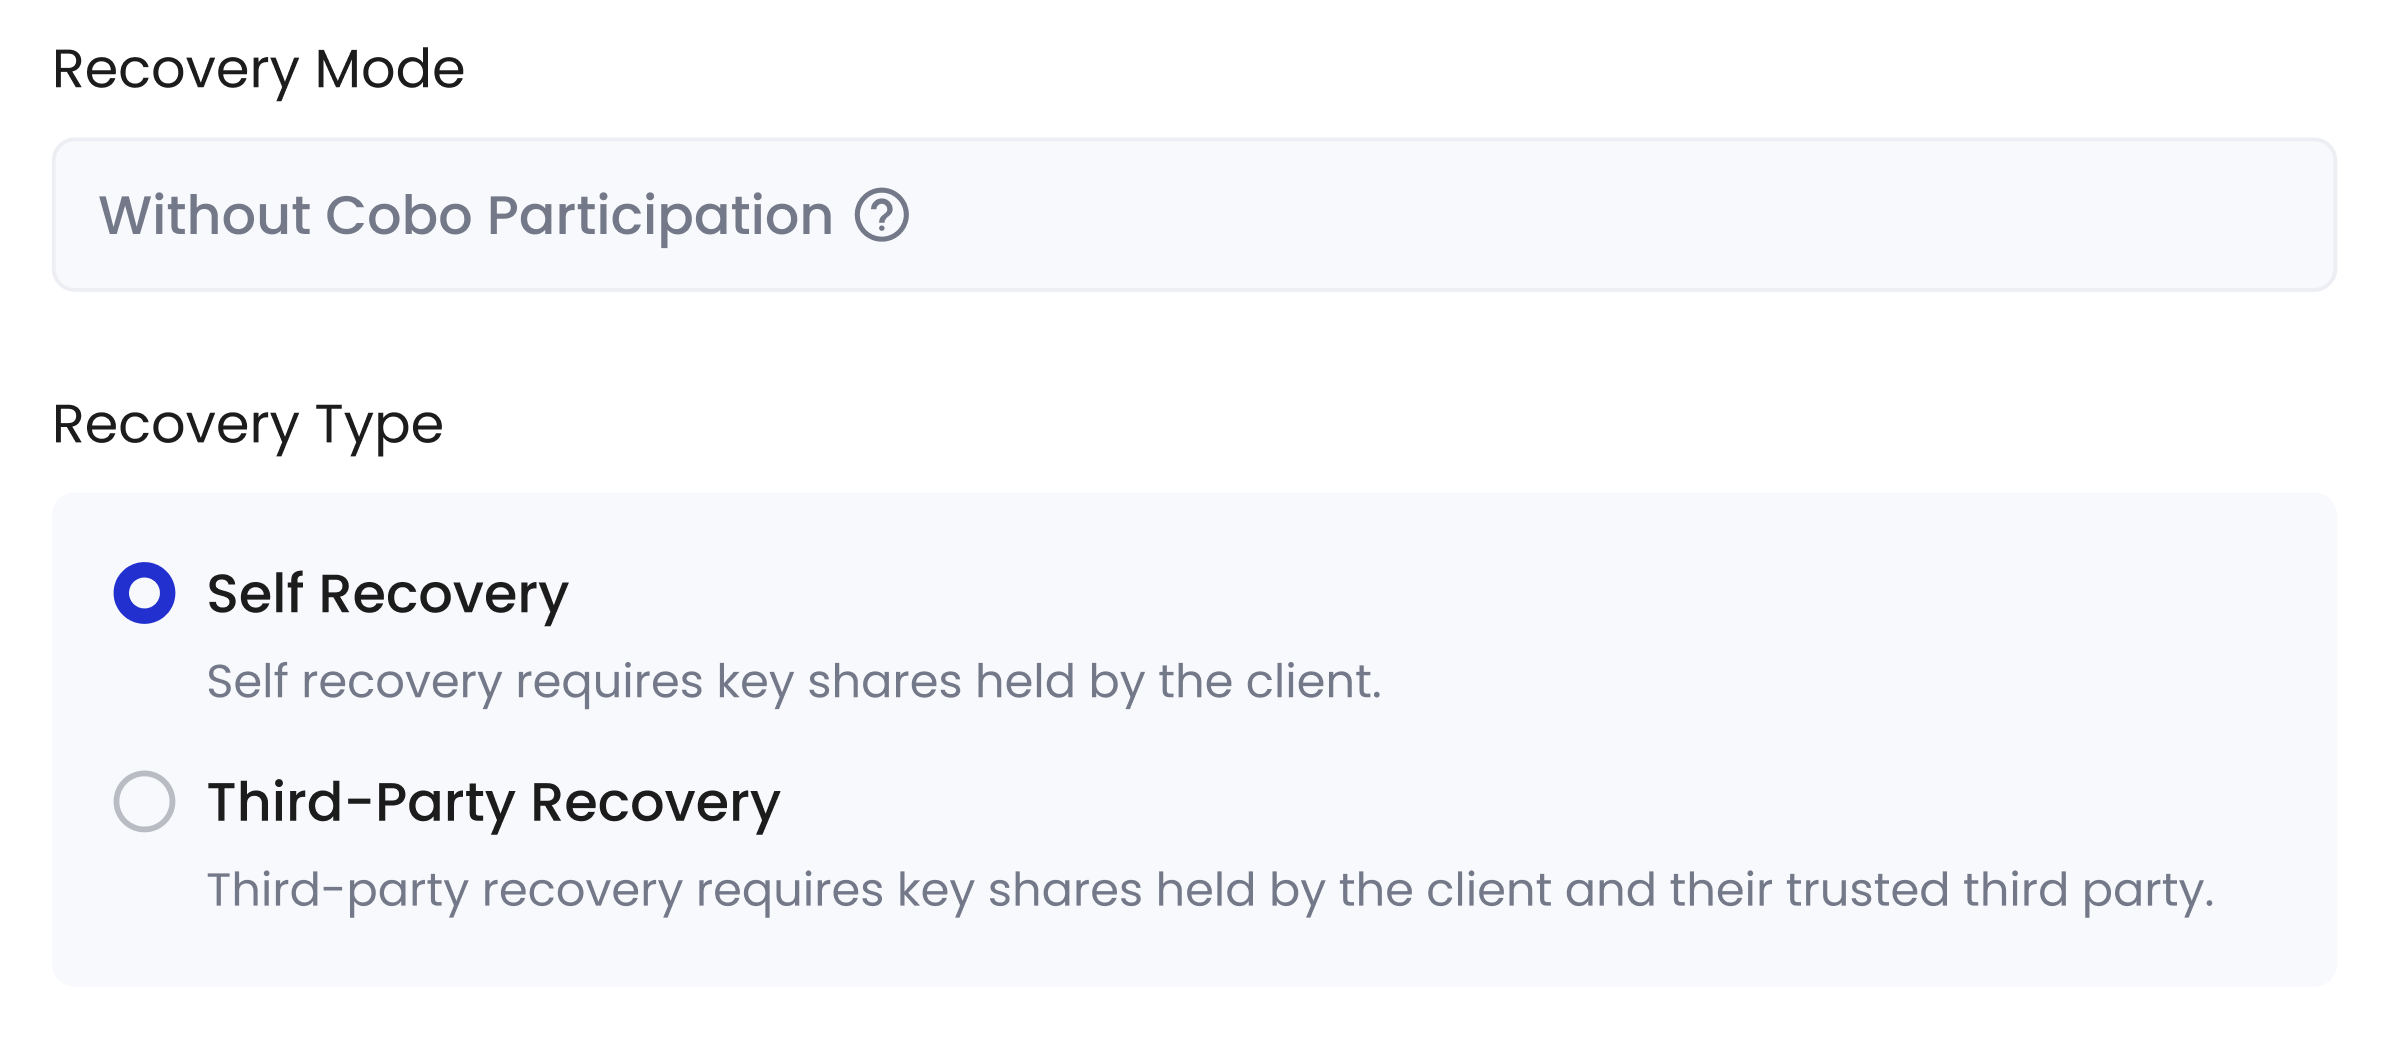Click the words 'held by the client' under Self Recovery
Image resolution: width=2384 pixels, height=1038 pixels.
click(1176, 682)
